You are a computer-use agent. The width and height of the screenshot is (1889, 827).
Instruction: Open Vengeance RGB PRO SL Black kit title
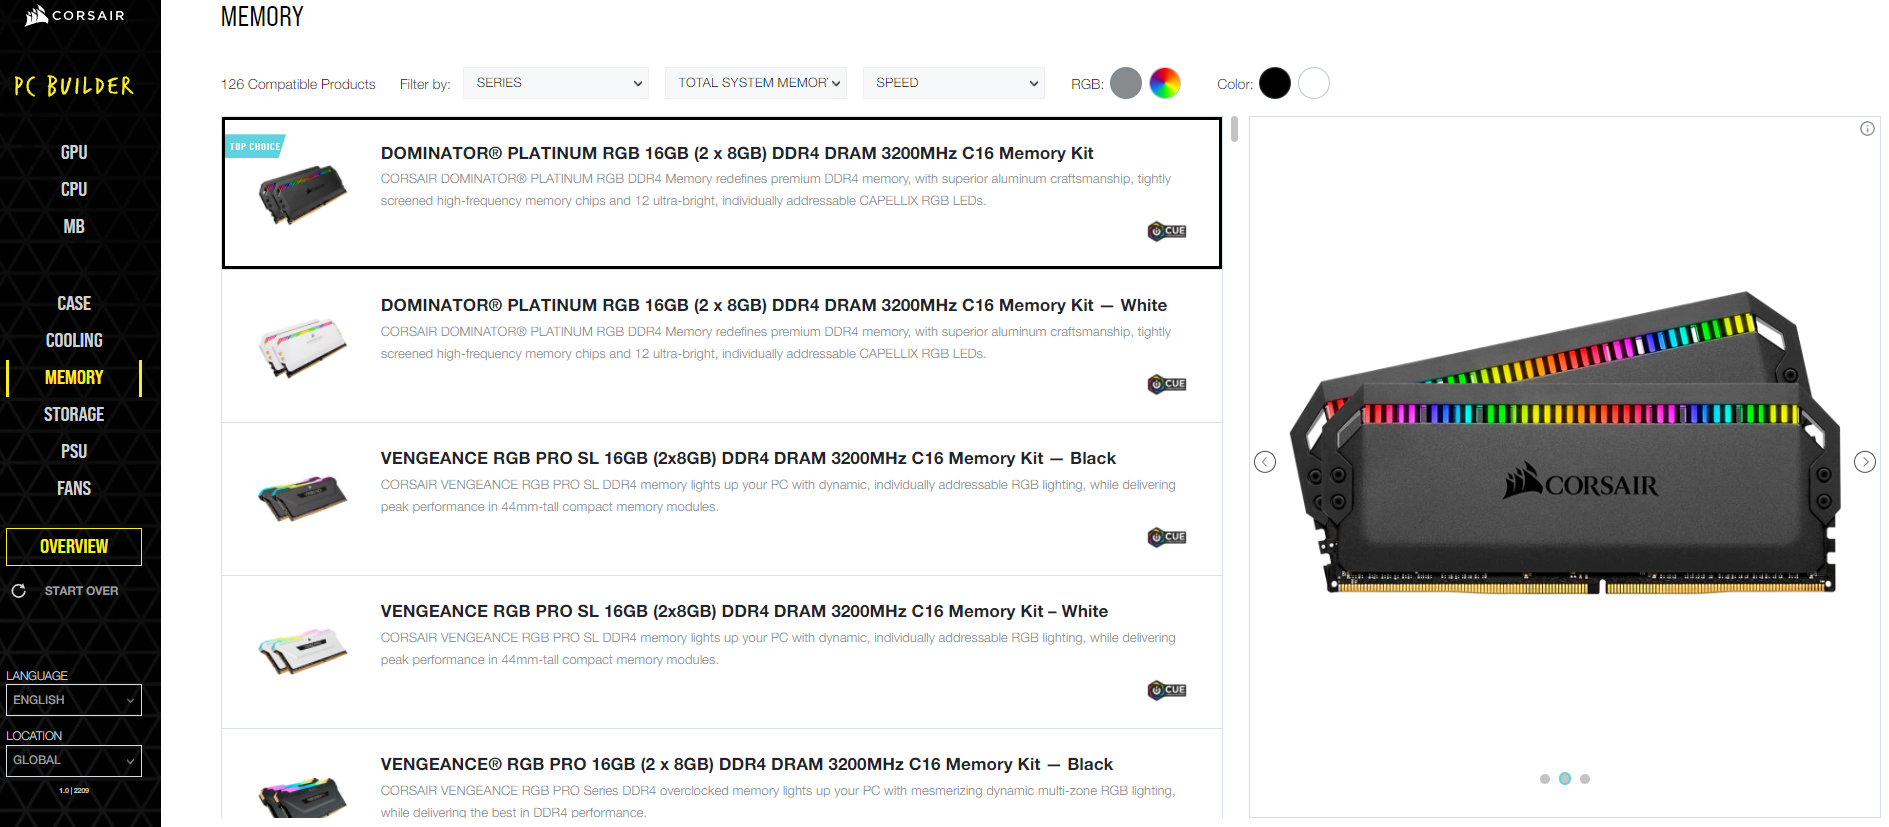[747, 458]
